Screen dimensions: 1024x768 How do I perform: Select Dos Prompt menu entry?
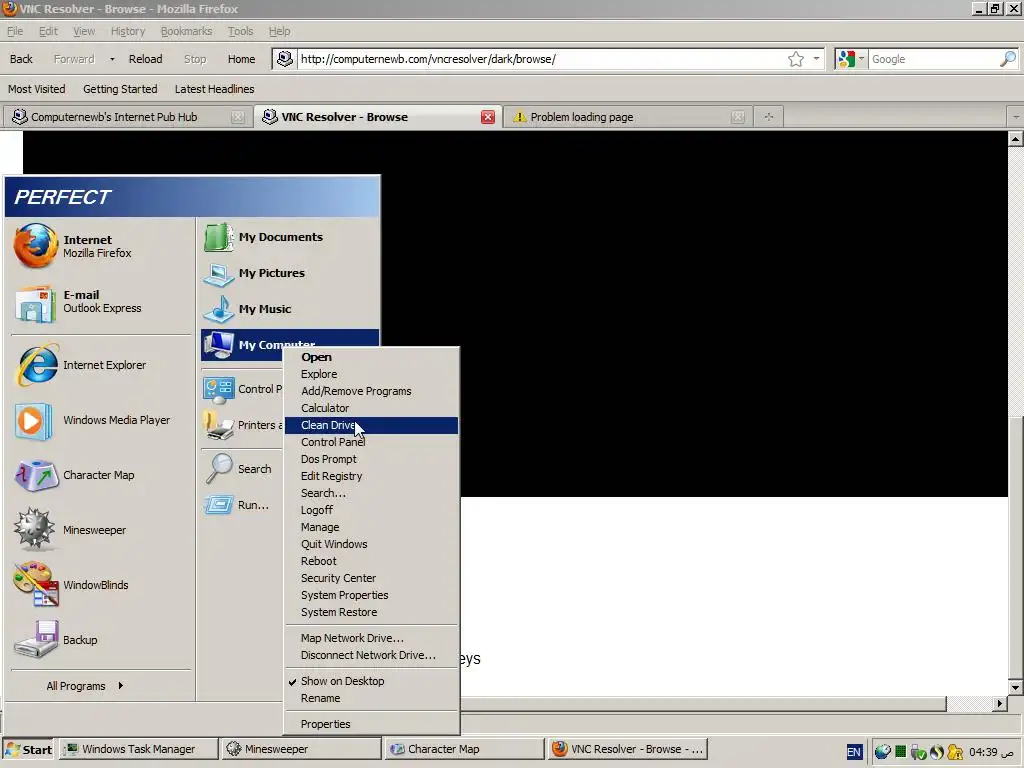coord(372,459)
